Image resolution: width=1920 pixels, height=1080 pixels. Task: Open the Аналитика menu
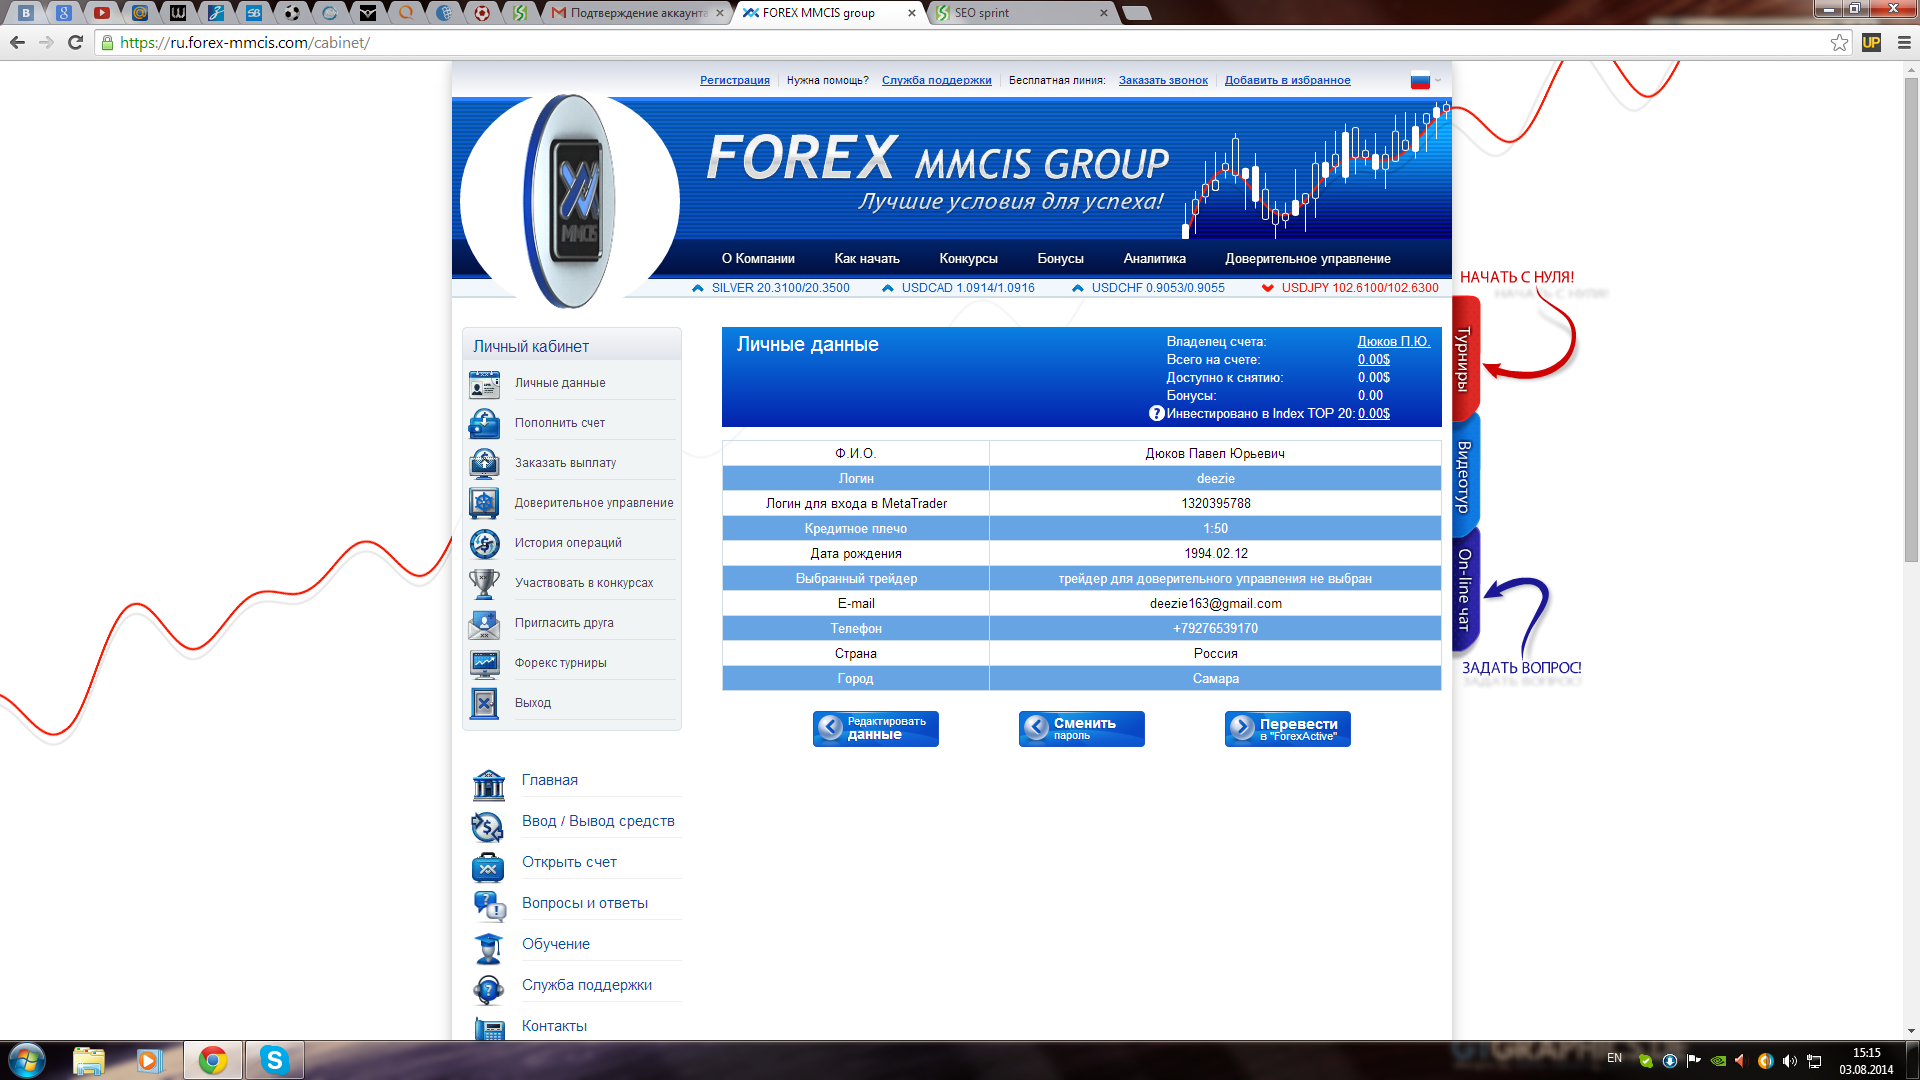1154,259
